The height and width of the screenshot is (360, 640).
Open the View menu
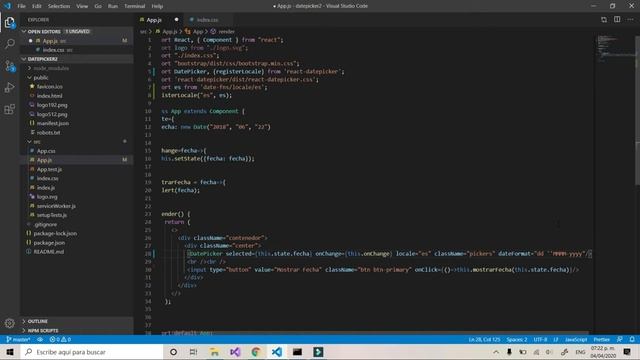(82, 6)
